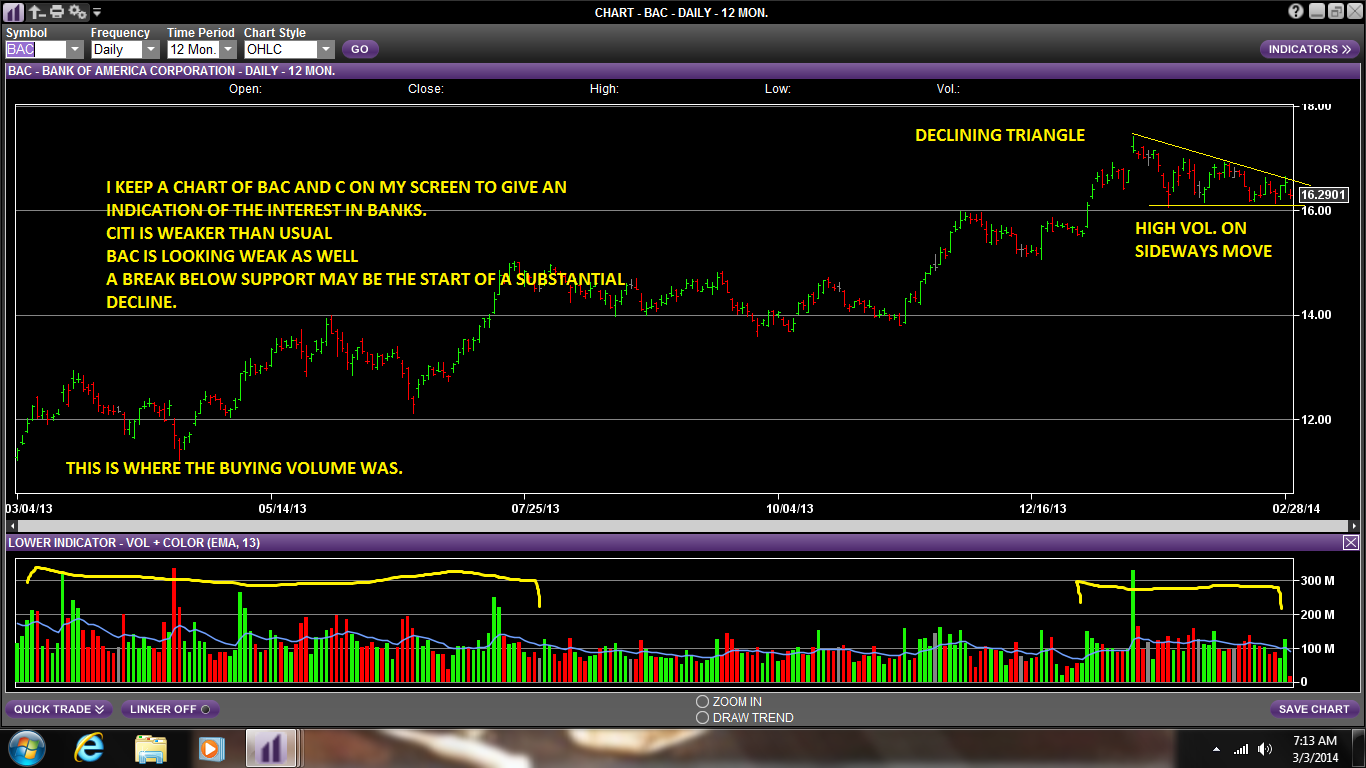Expand the Symbol dropdown arrow
This screenshot has width=1366, height=768.
click(75, 49)
